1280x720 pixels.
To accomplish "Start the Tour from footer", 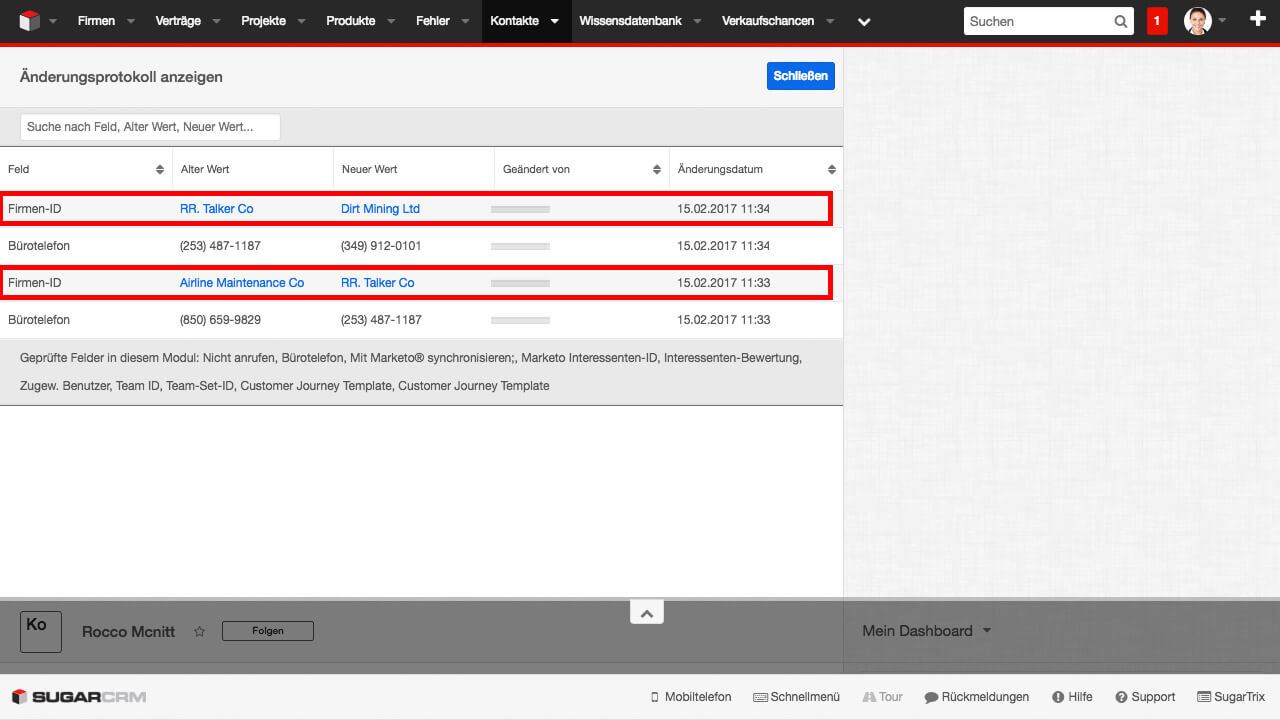I will click(882, 697).
